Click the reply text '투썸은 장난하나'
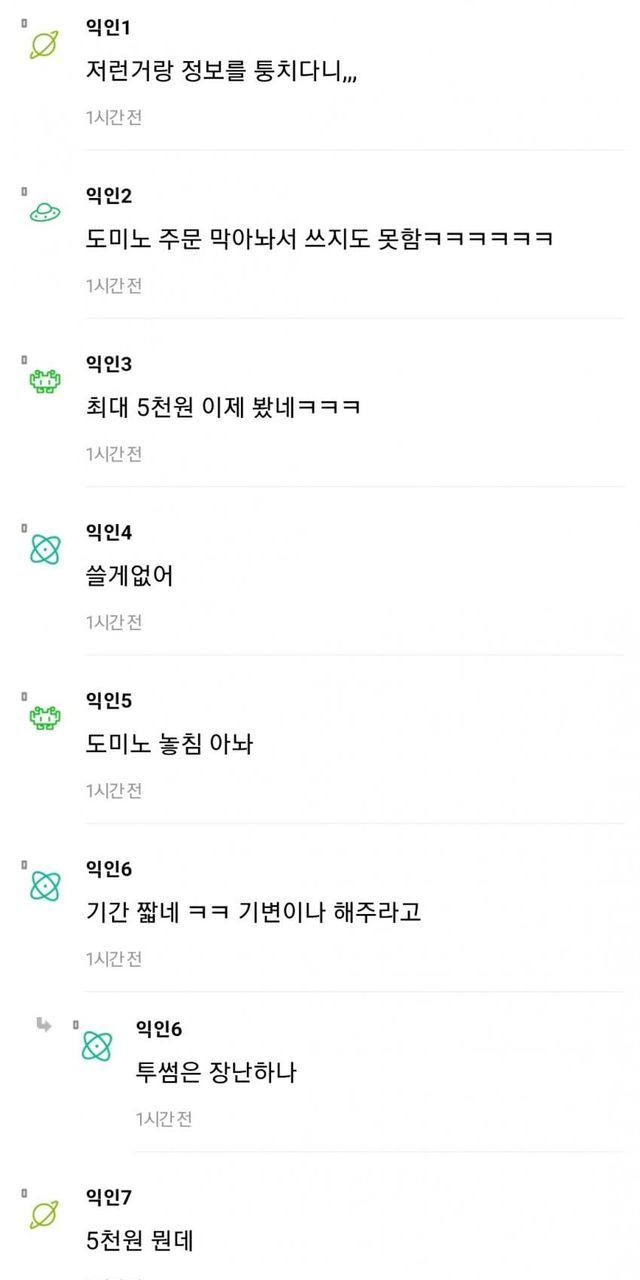The image size is (640, 1280). (216, 1073)
